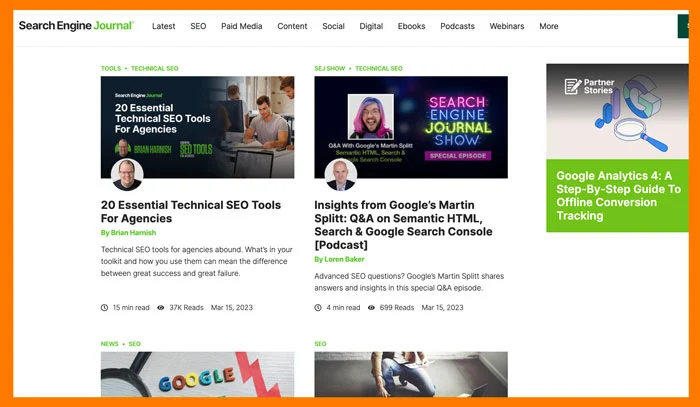700x407 pixels.
Task: Open the SEO navigation menu item
Action: pyautogui.click(x=198, y=26)
